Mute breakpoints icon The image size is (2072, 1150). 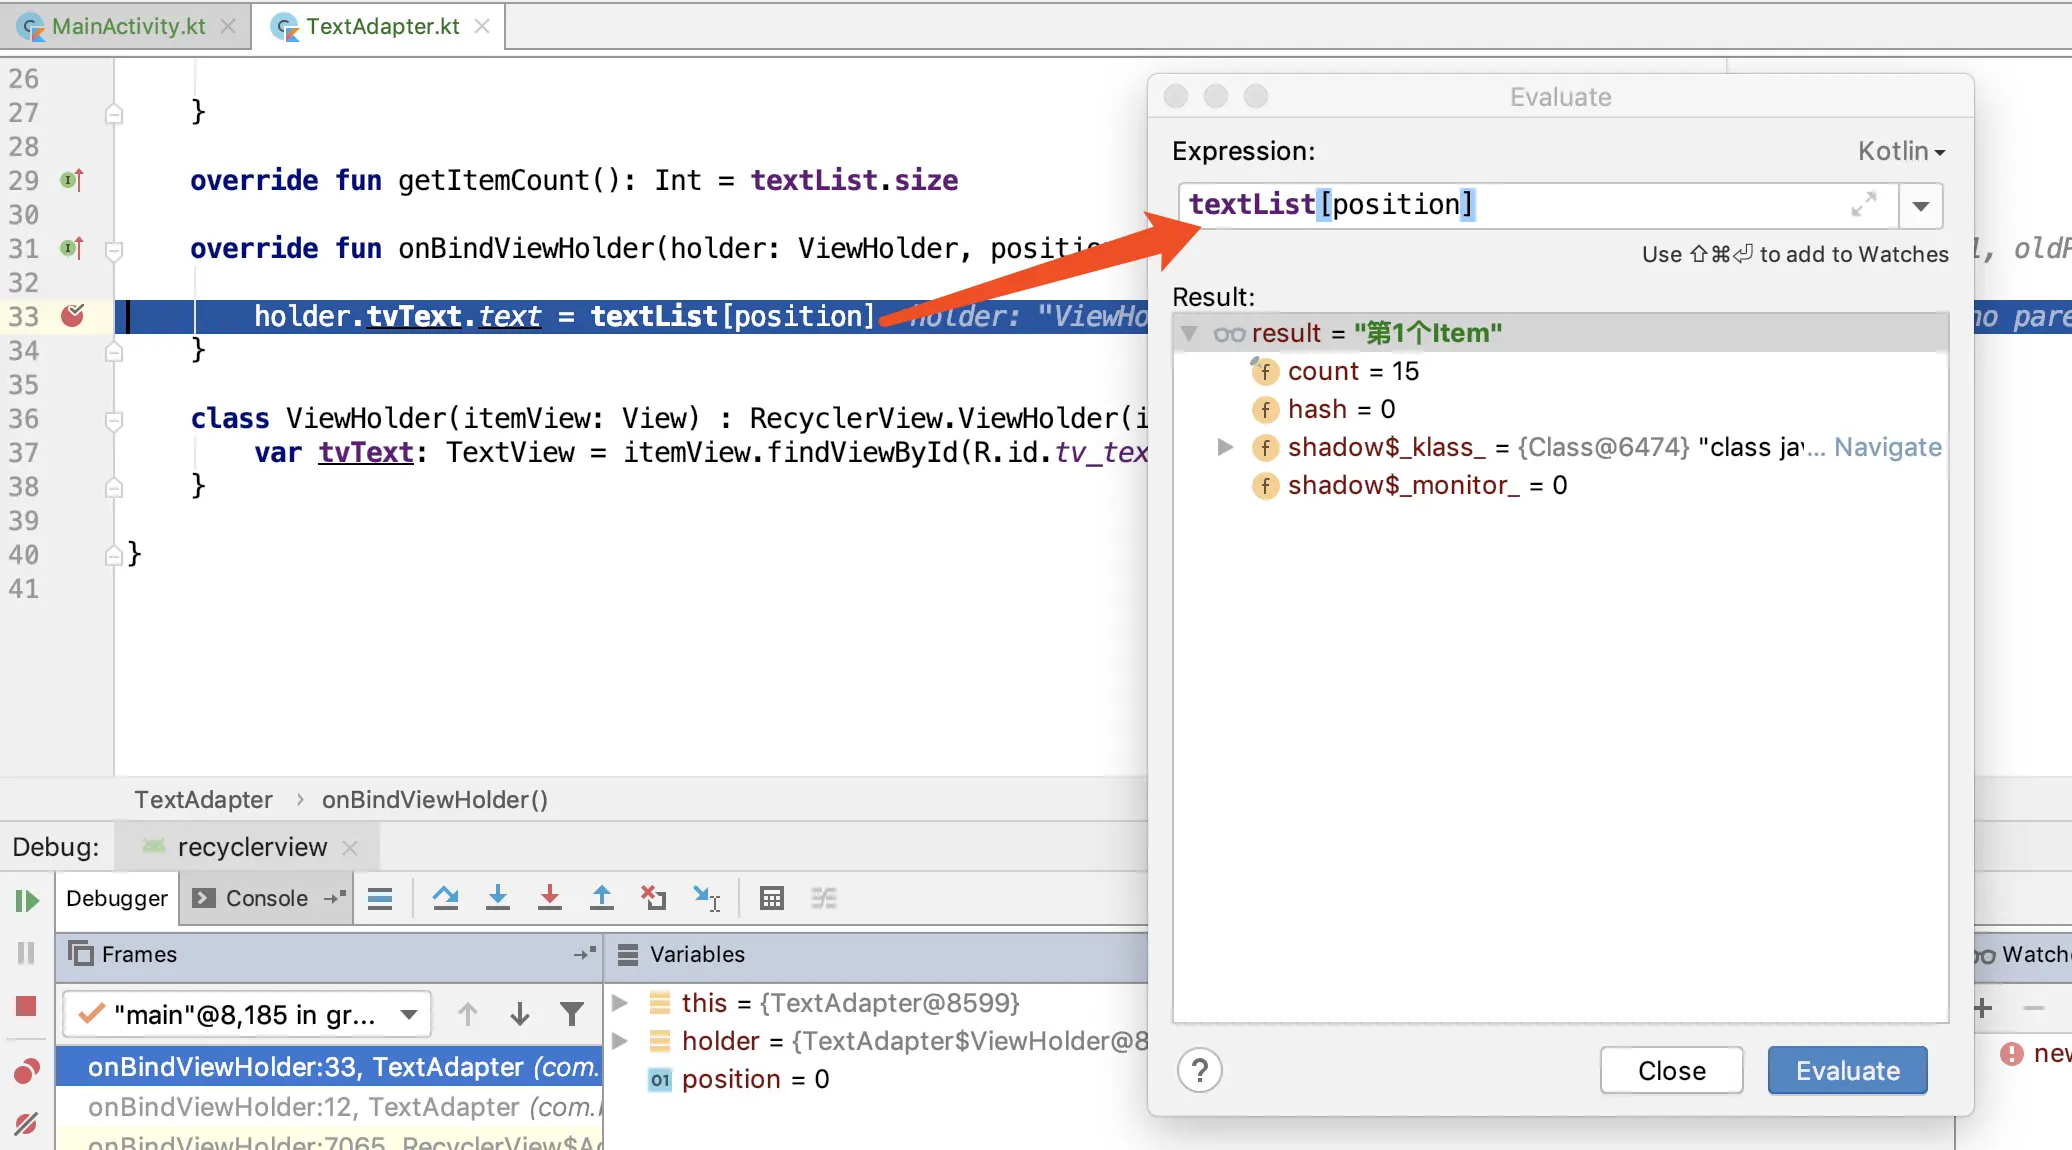(x=27, y=1123)
